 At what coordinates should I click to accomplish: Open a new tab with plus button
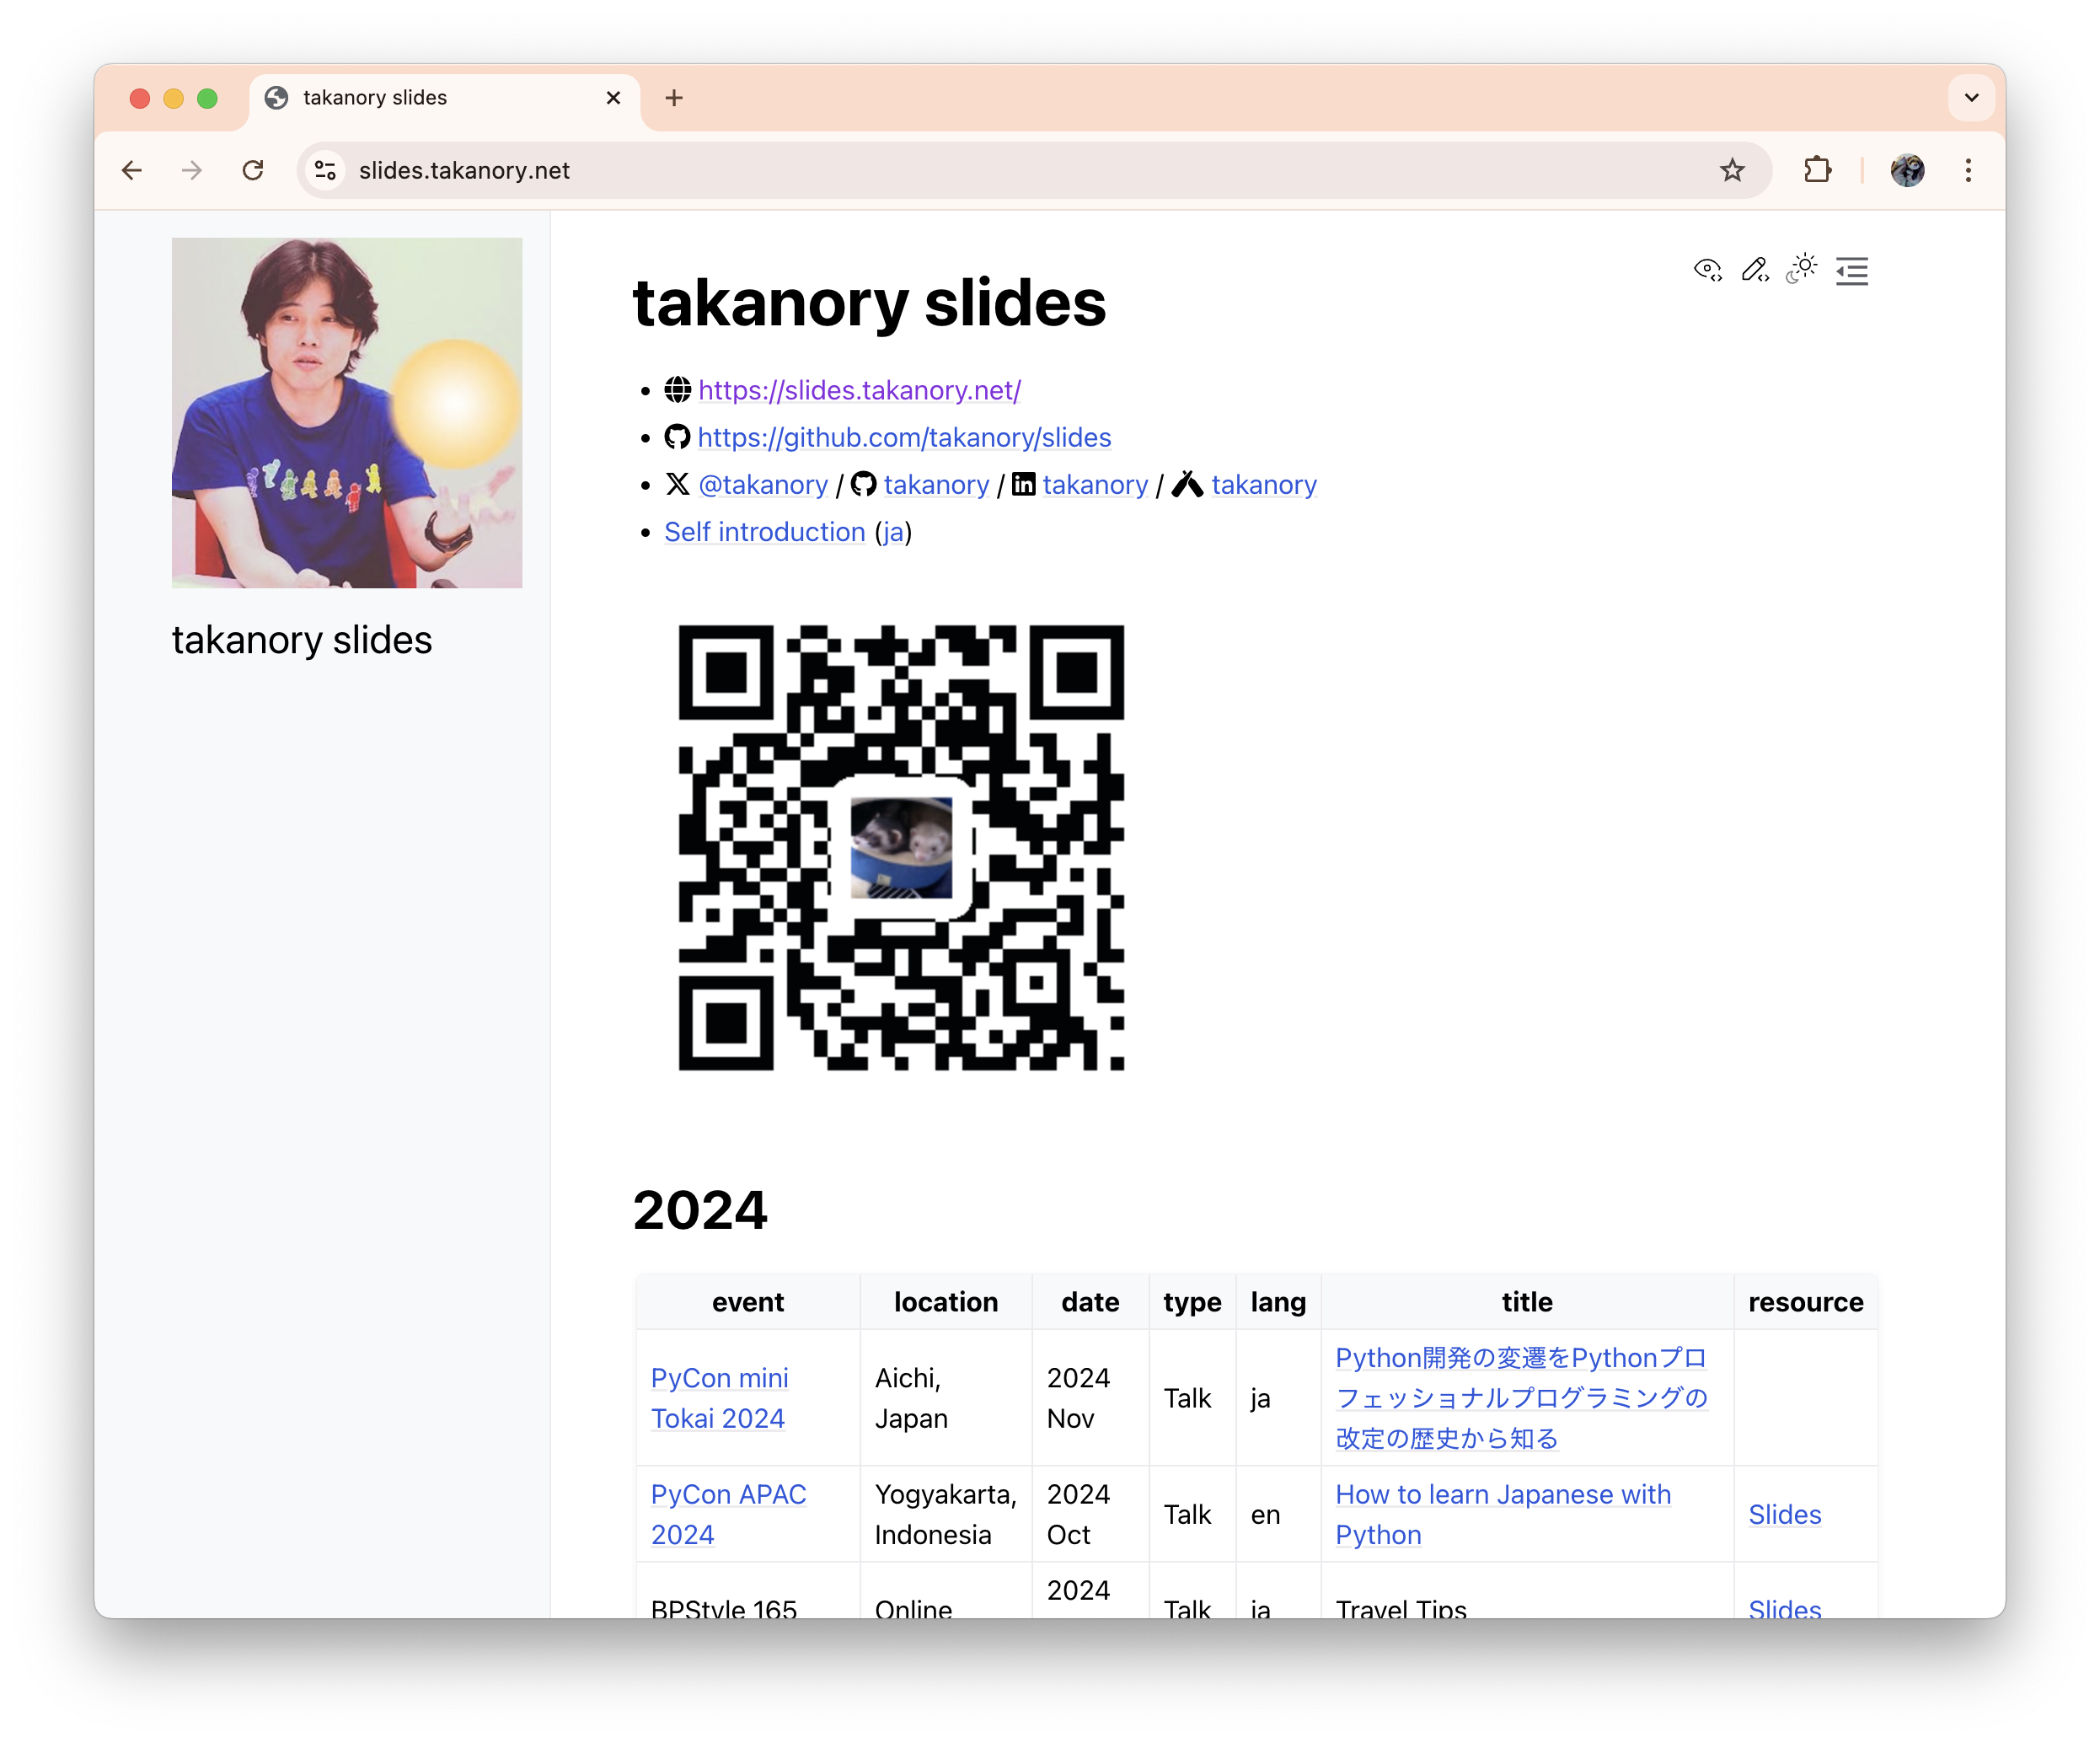tap(674, 98)
